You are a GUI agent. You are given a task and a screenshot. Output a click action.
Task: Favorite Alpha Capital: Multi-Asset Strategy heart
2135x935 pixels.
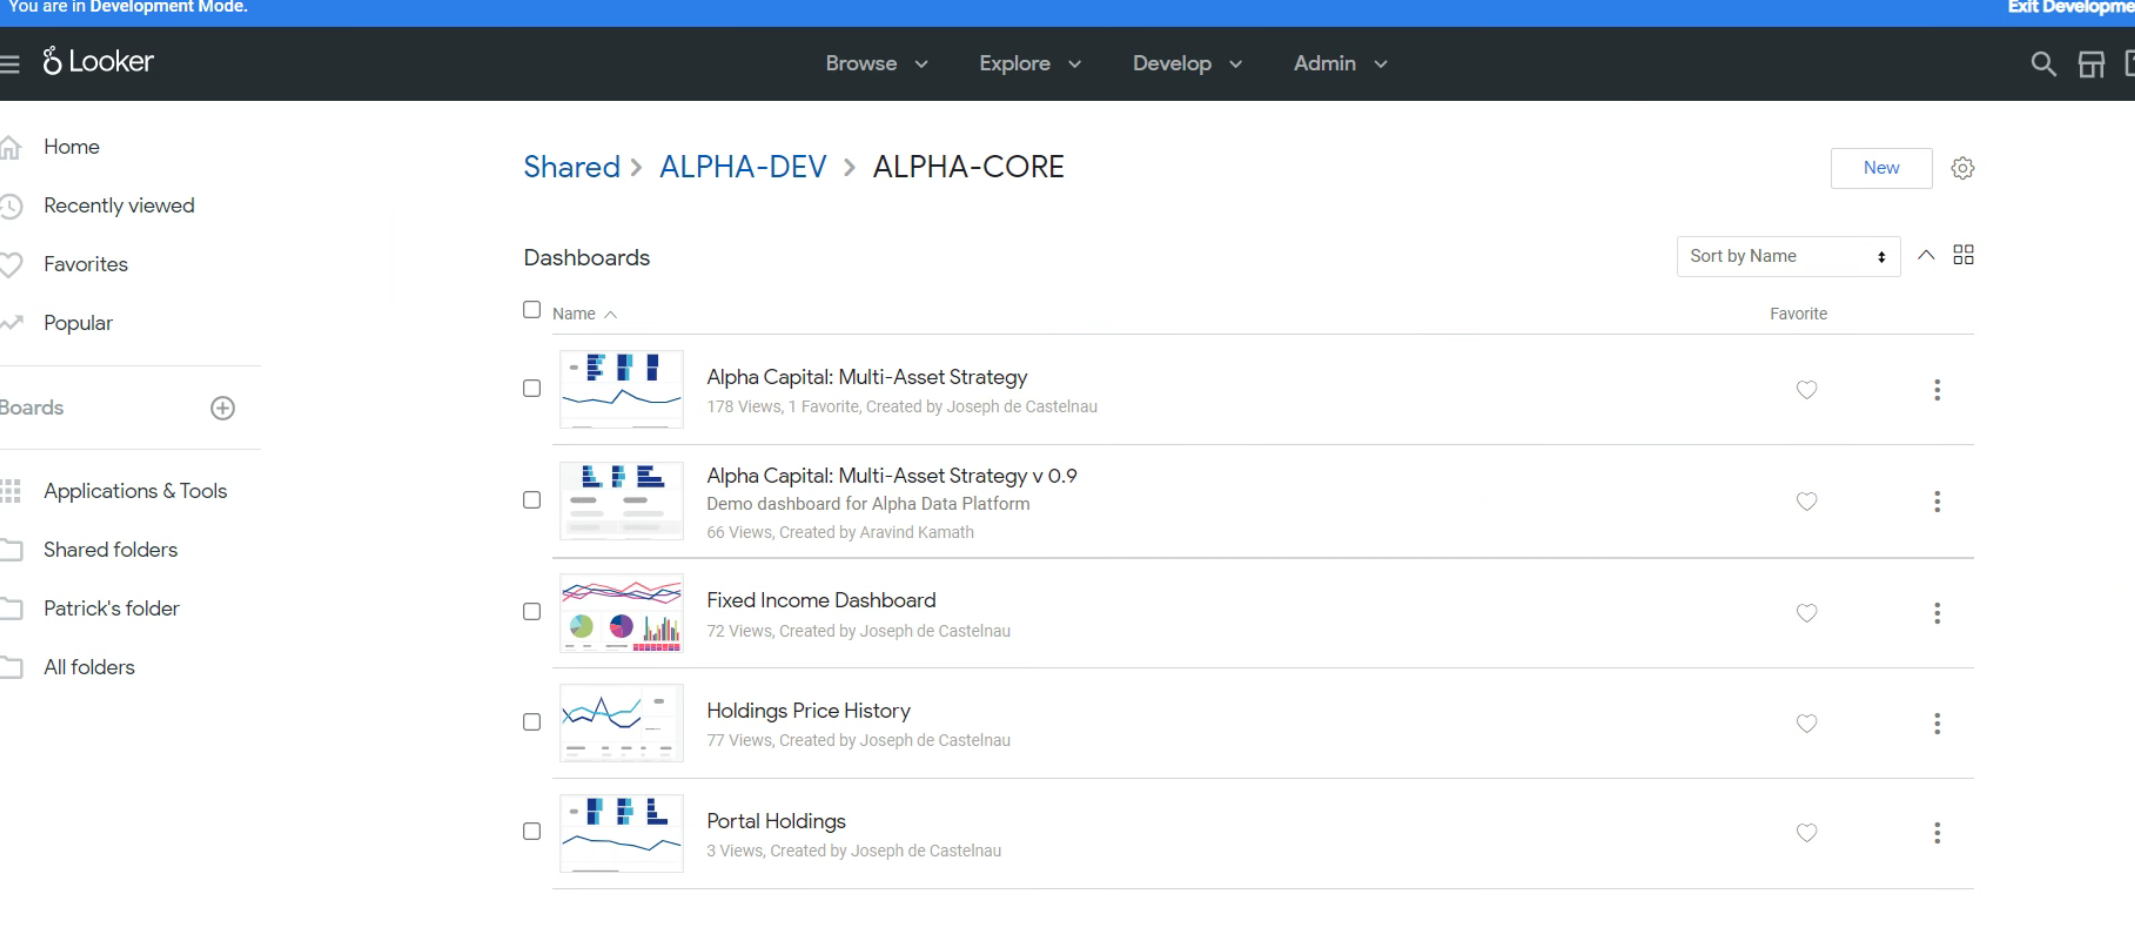pos(1806,390)
